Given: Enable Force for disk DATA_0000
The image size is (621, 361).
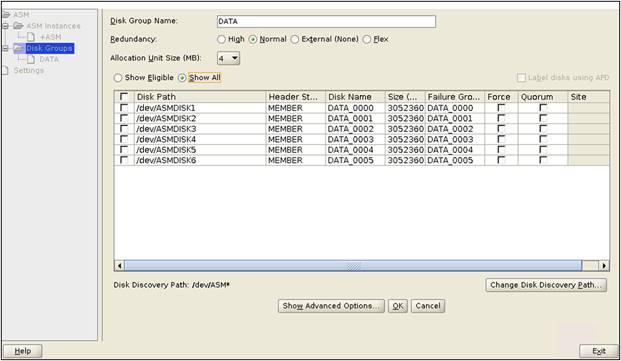Looking at the screenshot, I should 501,108.
